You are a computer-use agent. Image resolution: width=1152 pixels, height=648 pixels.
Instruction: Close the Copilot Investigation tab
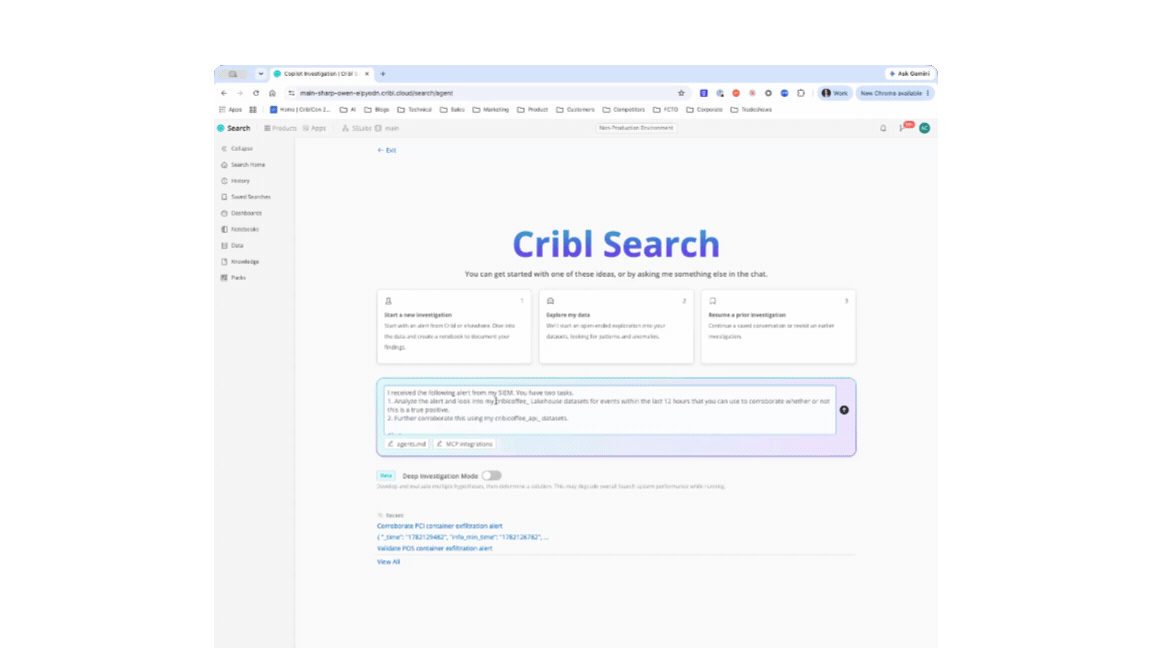[367, 73]
